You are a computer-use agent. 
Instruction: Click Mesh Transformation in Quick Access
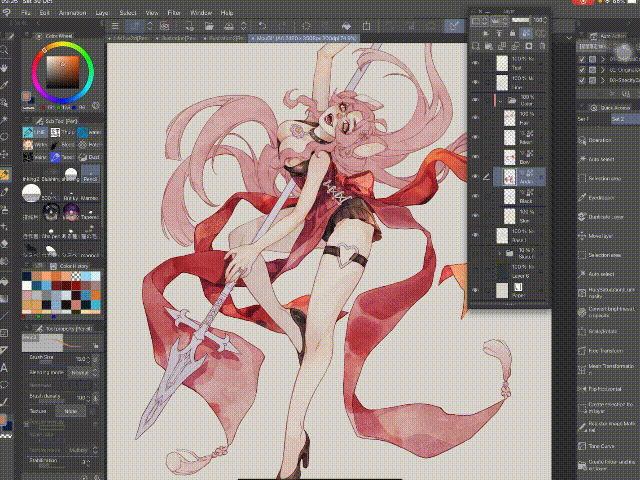(x=607, y=368)
